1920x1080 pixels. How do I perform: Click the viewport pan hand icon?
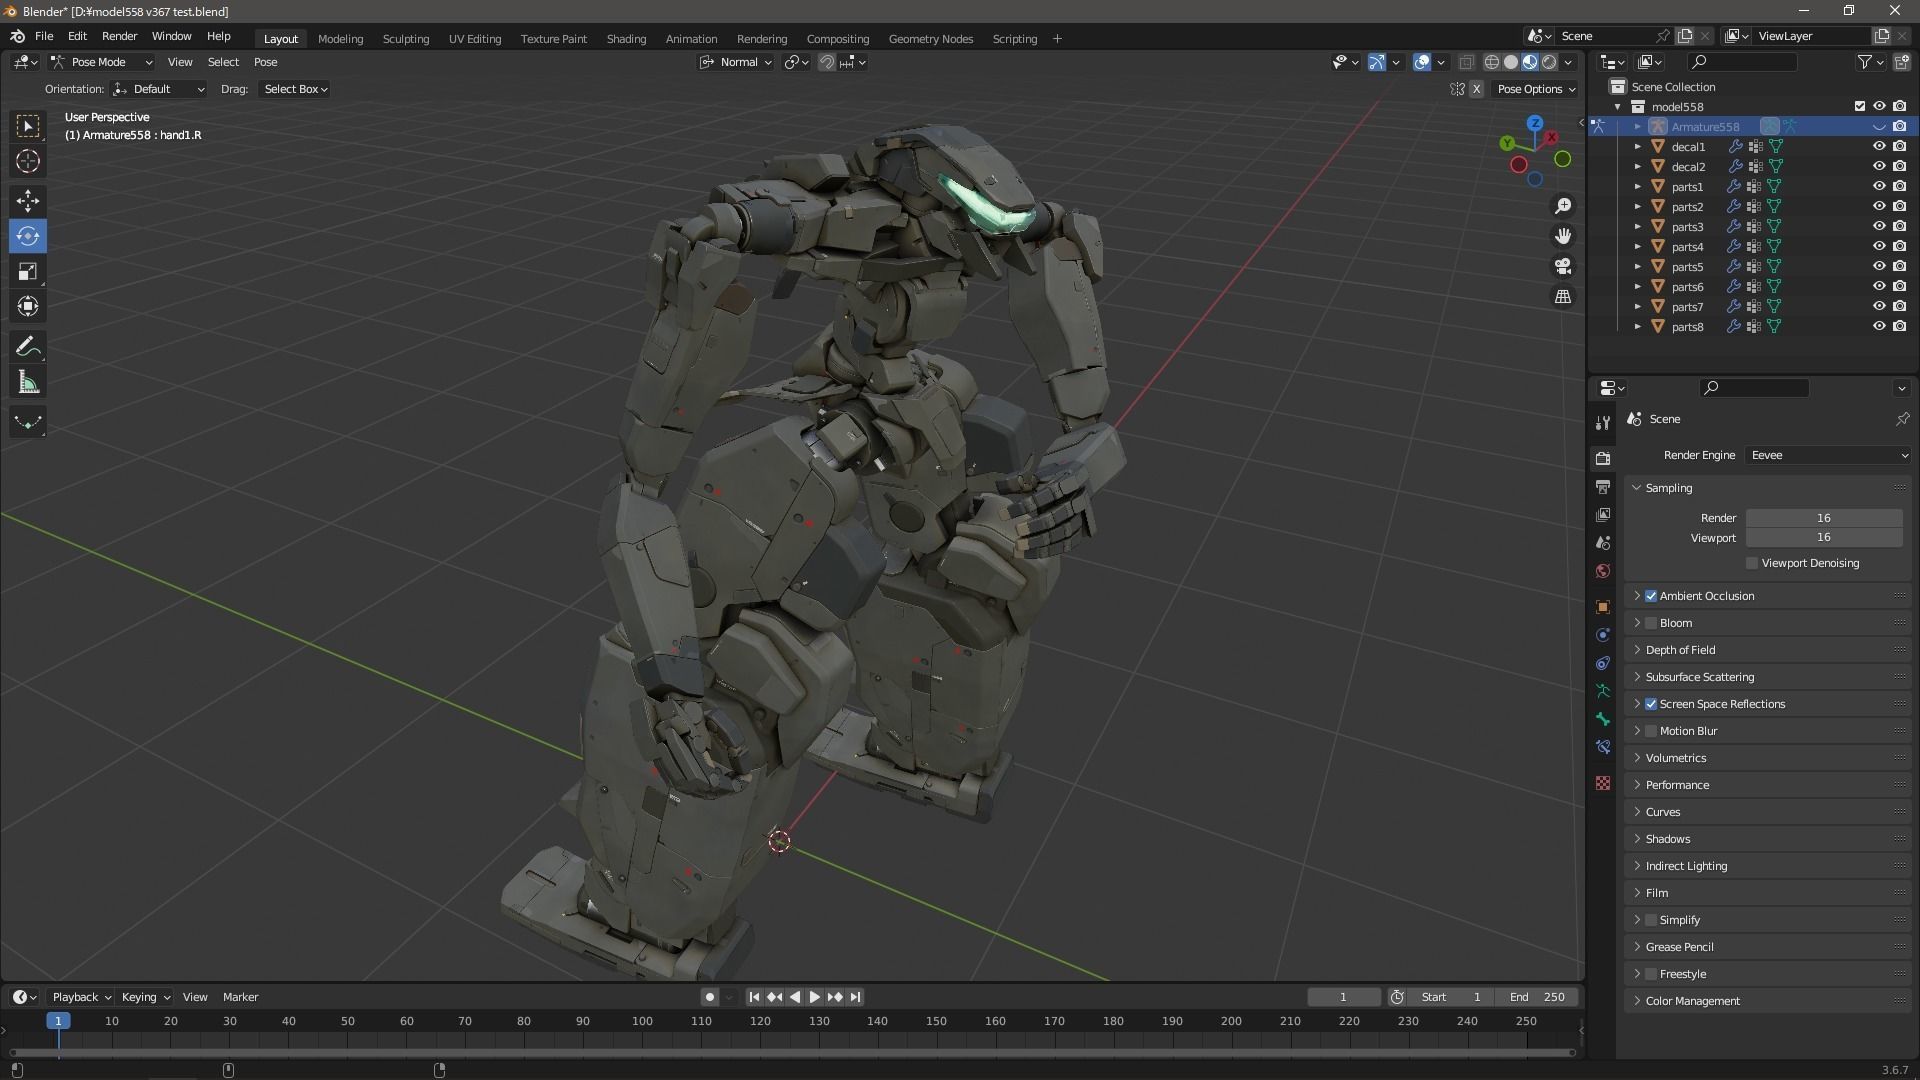(1562, 236)
